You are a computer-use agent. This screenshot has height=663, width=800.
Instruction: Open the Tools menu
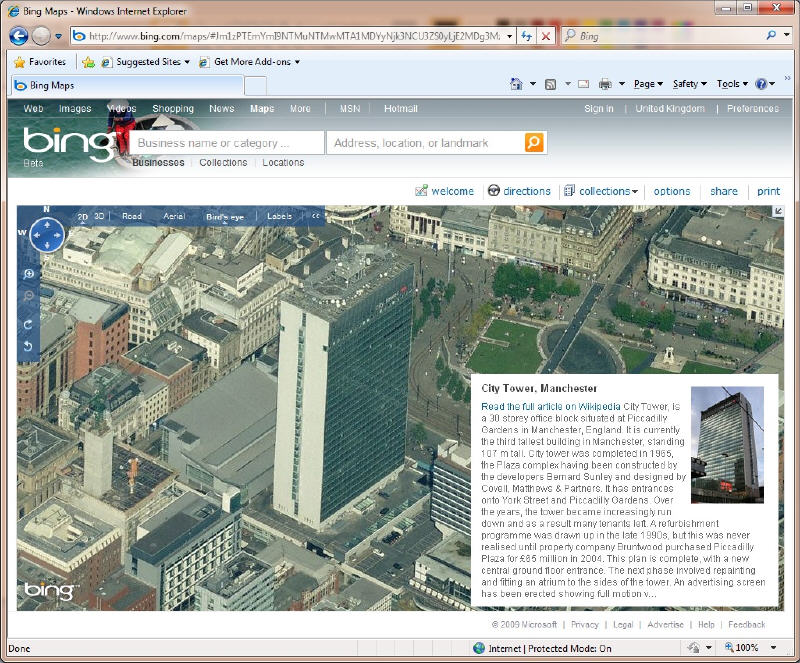coord(732,84)
